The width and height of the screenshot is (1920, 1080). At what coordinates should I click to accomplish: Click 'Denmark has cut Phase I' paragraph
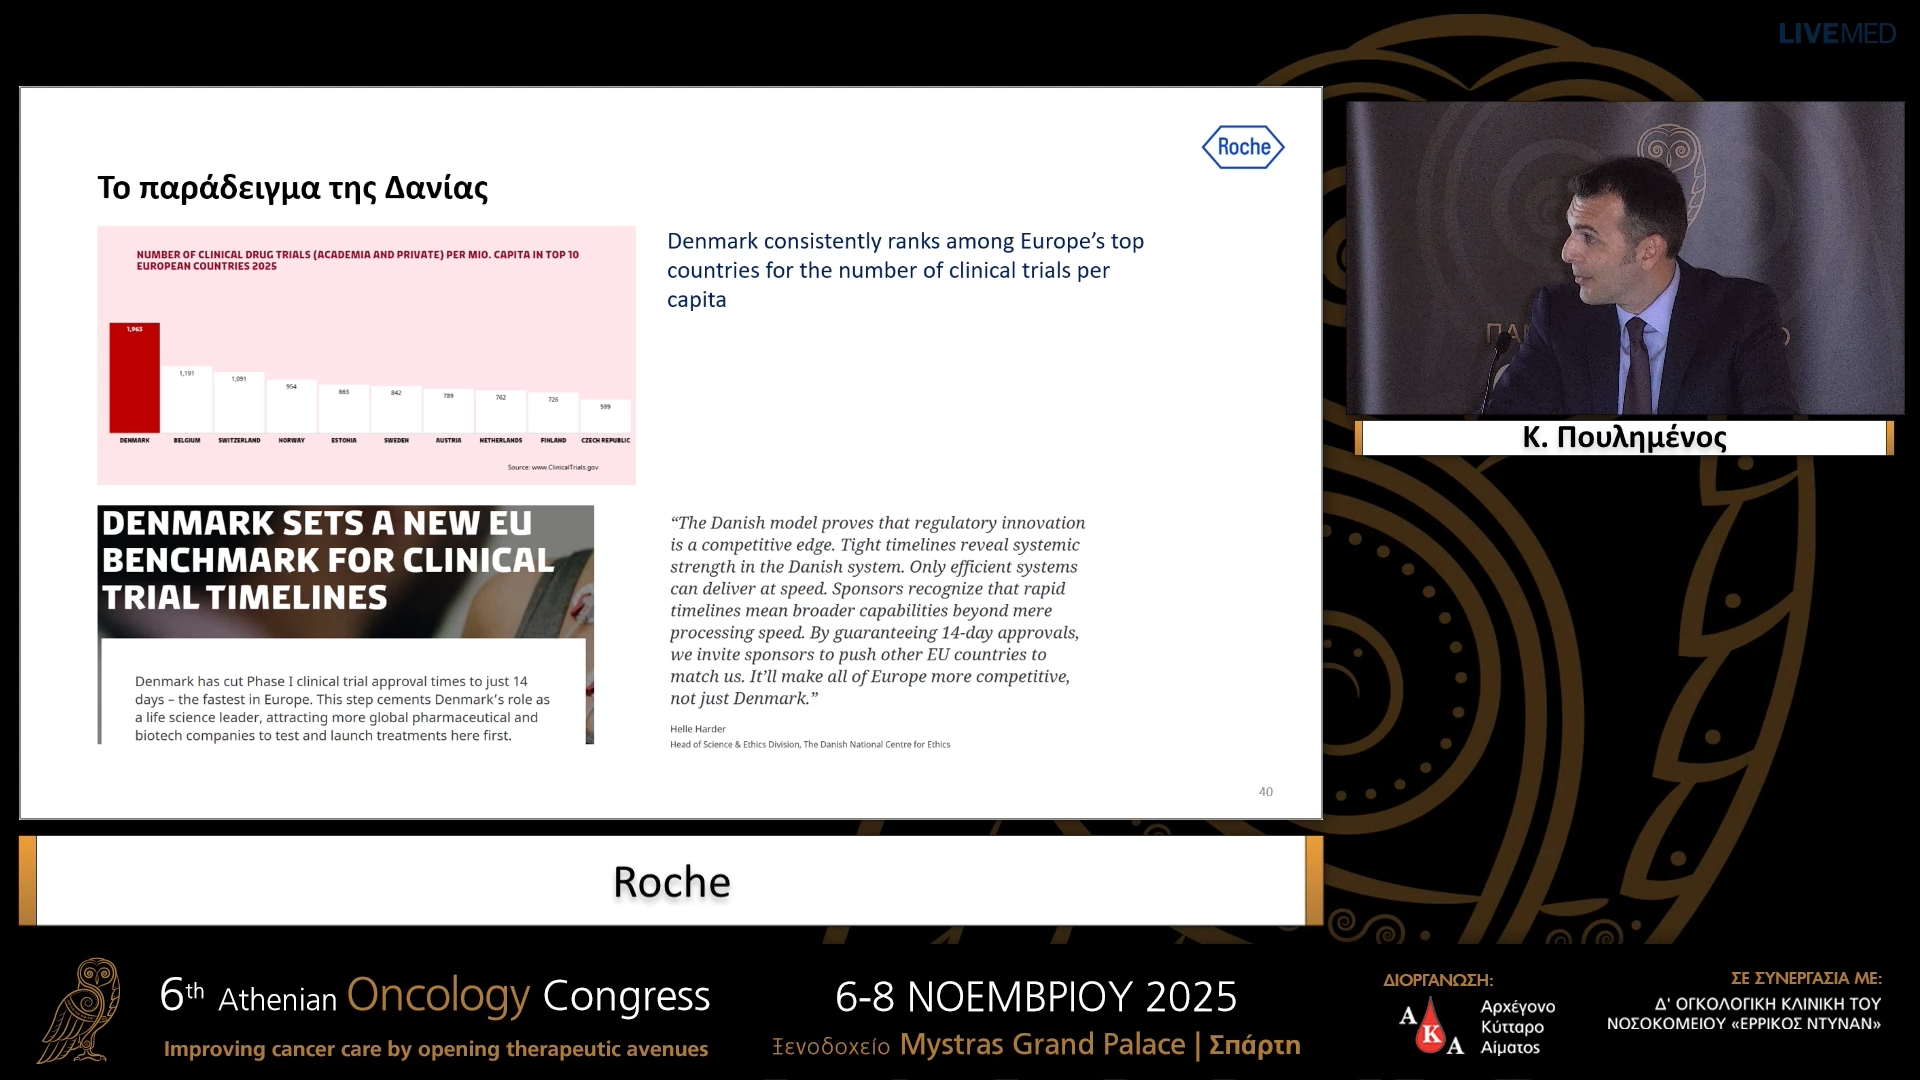pyautogui.click(x=342, y=708)
